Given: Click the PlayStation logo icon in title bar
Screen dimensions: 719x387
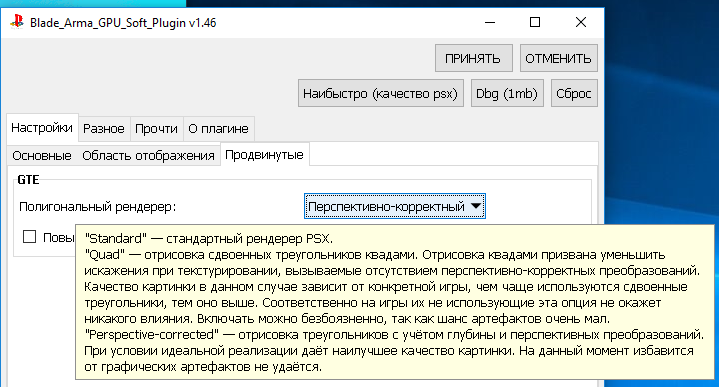Looking at the screenshot, I should tap(17, 22).
